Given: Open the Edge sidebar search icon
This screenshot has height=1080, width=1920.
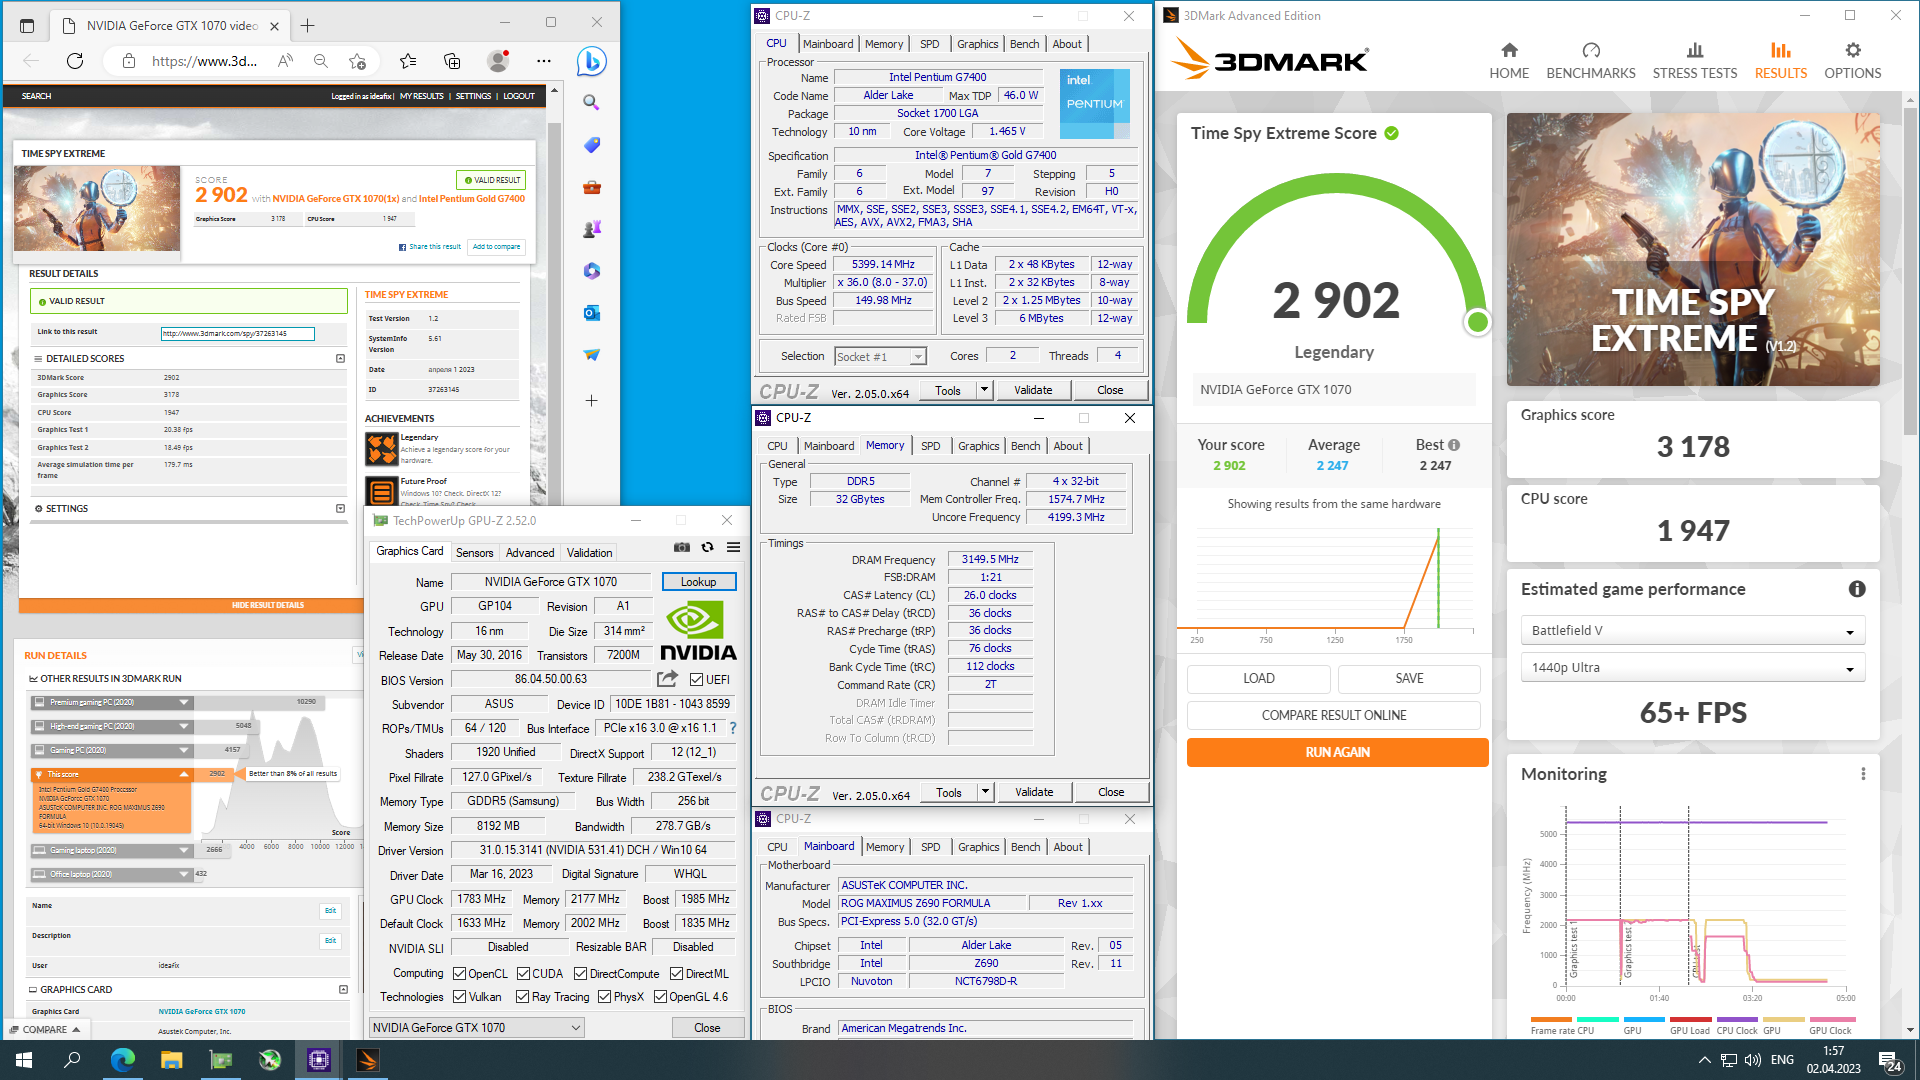Looking at the screenshot, I should [591, 103].
